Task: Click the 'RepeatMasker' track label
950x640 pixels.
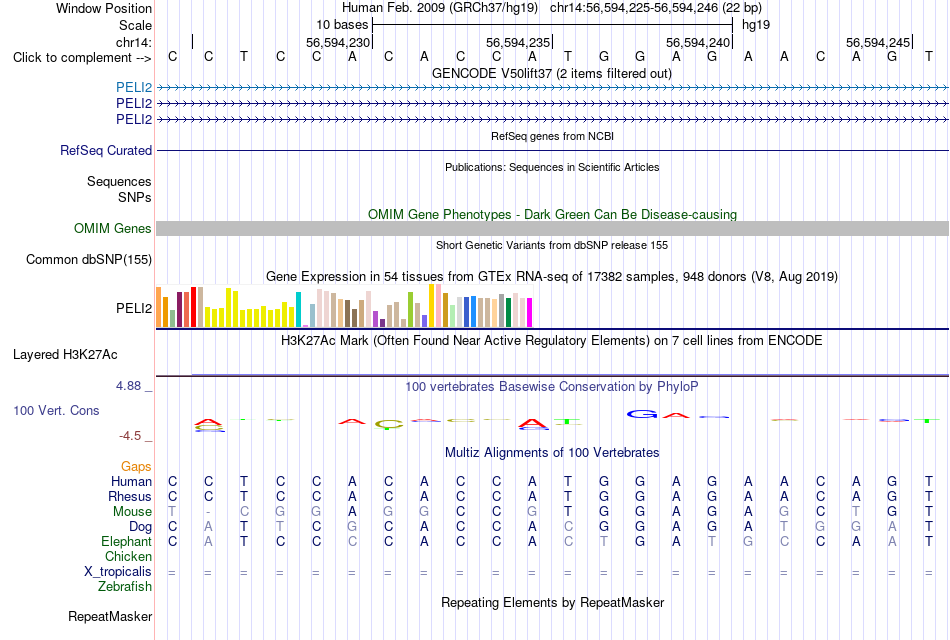Action: (x=110, y=616)
